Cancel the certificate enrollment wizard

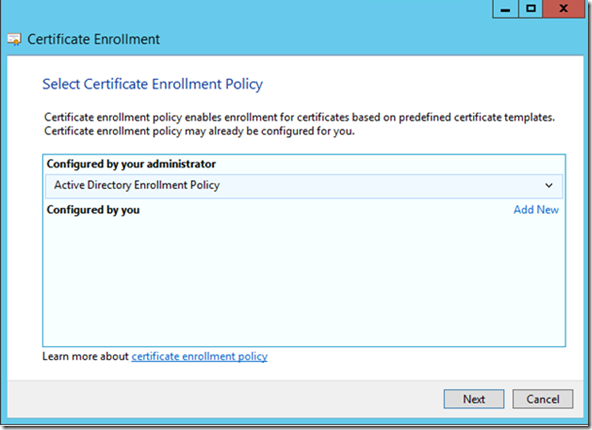pyautogui.click(x=543, y=399)
